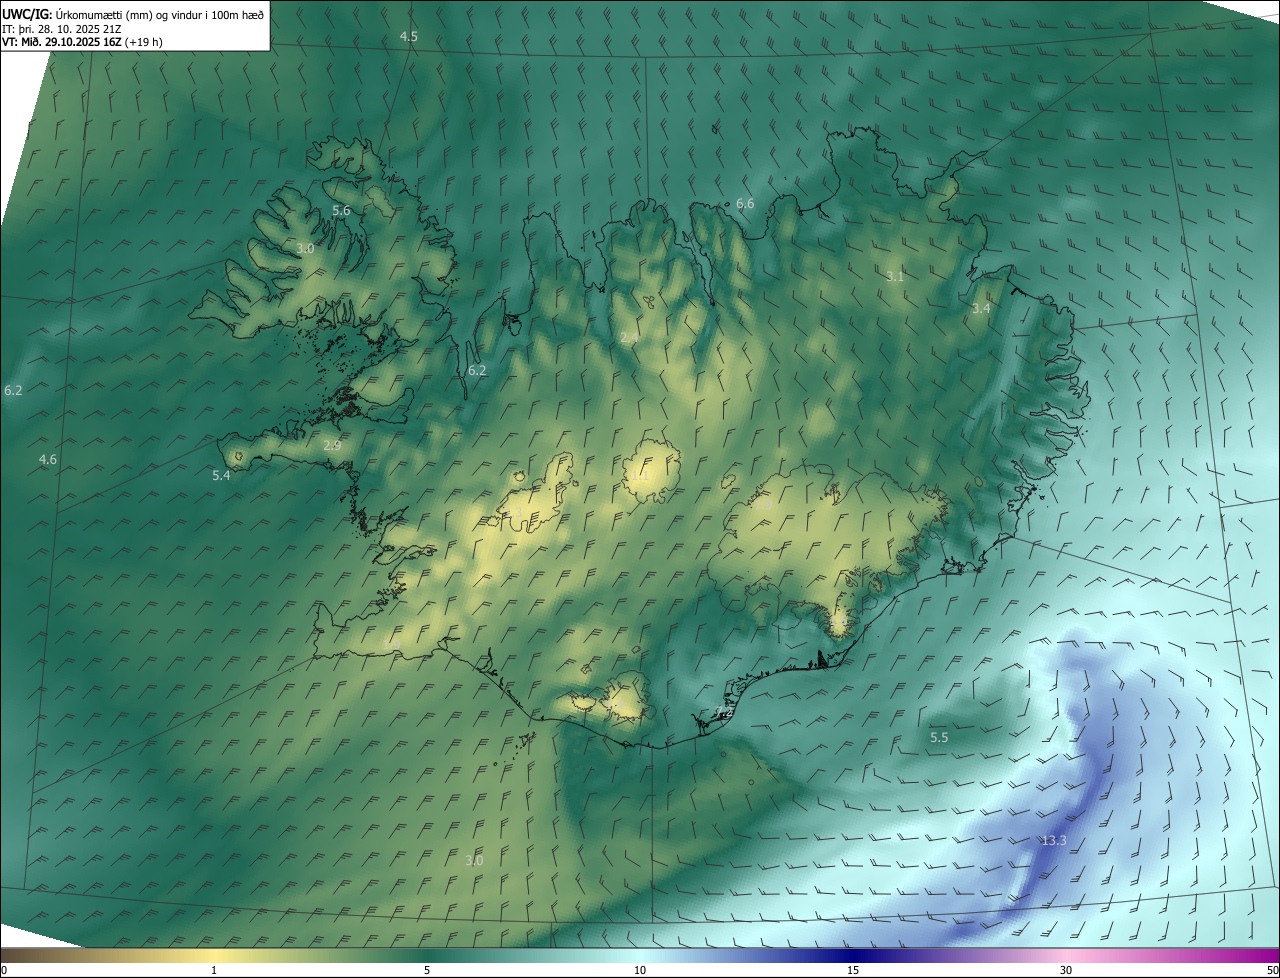Click the '6.6' value label on the north coast
The width and height of the screenshot is (1280, 978).
(745, 203)
